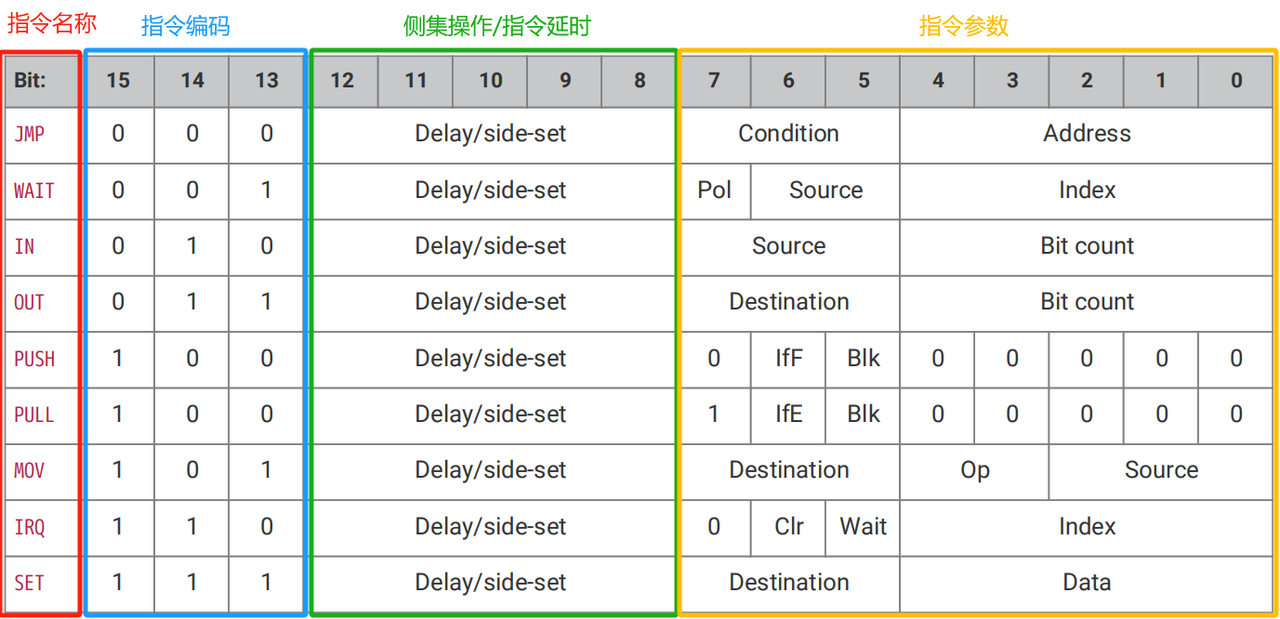Select the WAIT instruction row label
1280x619 pixels.
[34, 190]
